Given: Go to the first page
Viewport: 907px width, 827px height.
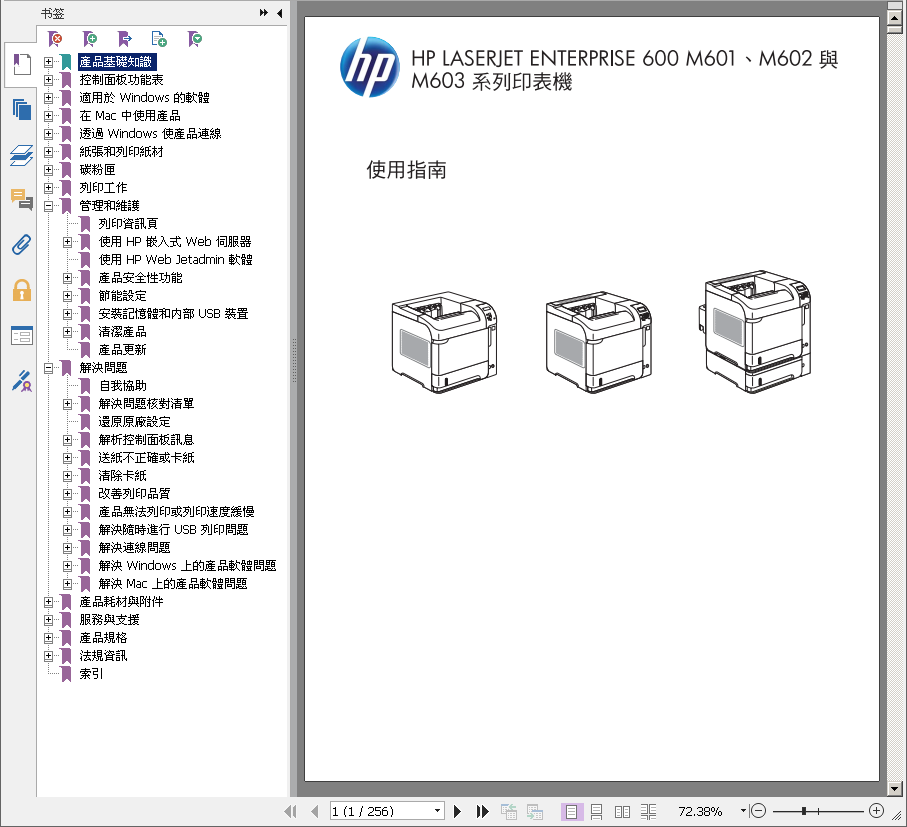Looking at the screenshot, I should coord(290,811).
